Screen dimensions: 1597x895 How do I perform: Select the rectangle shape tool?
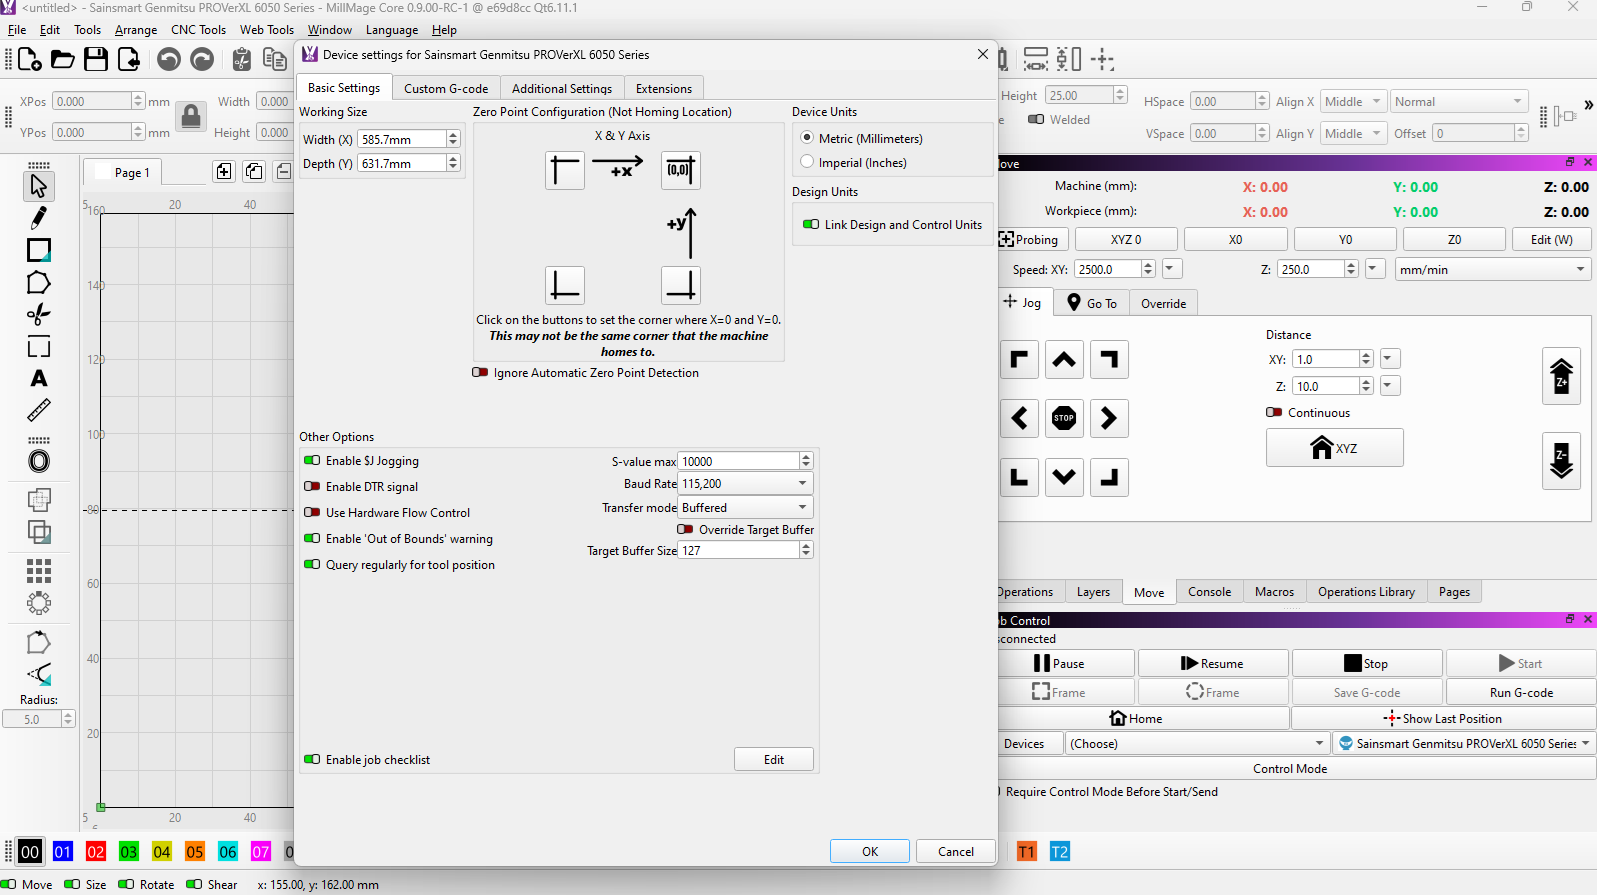click(x=39, y=250)
